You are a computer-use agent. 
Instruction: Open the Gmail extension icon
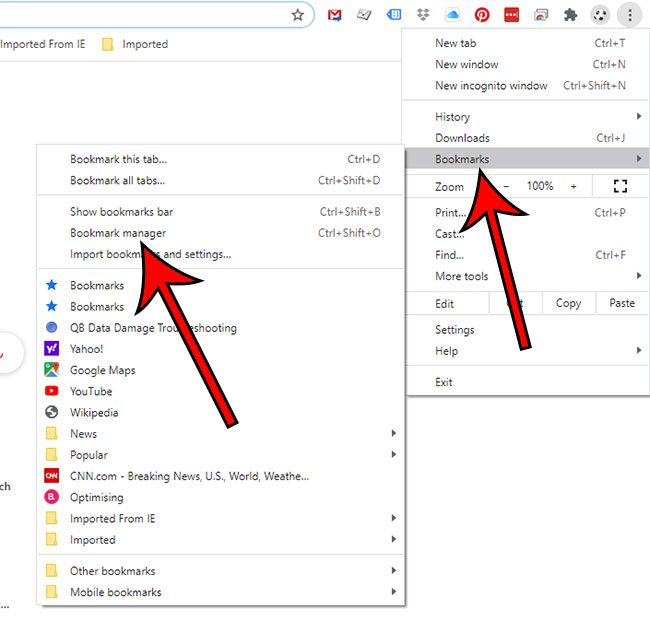click(335, 15)
